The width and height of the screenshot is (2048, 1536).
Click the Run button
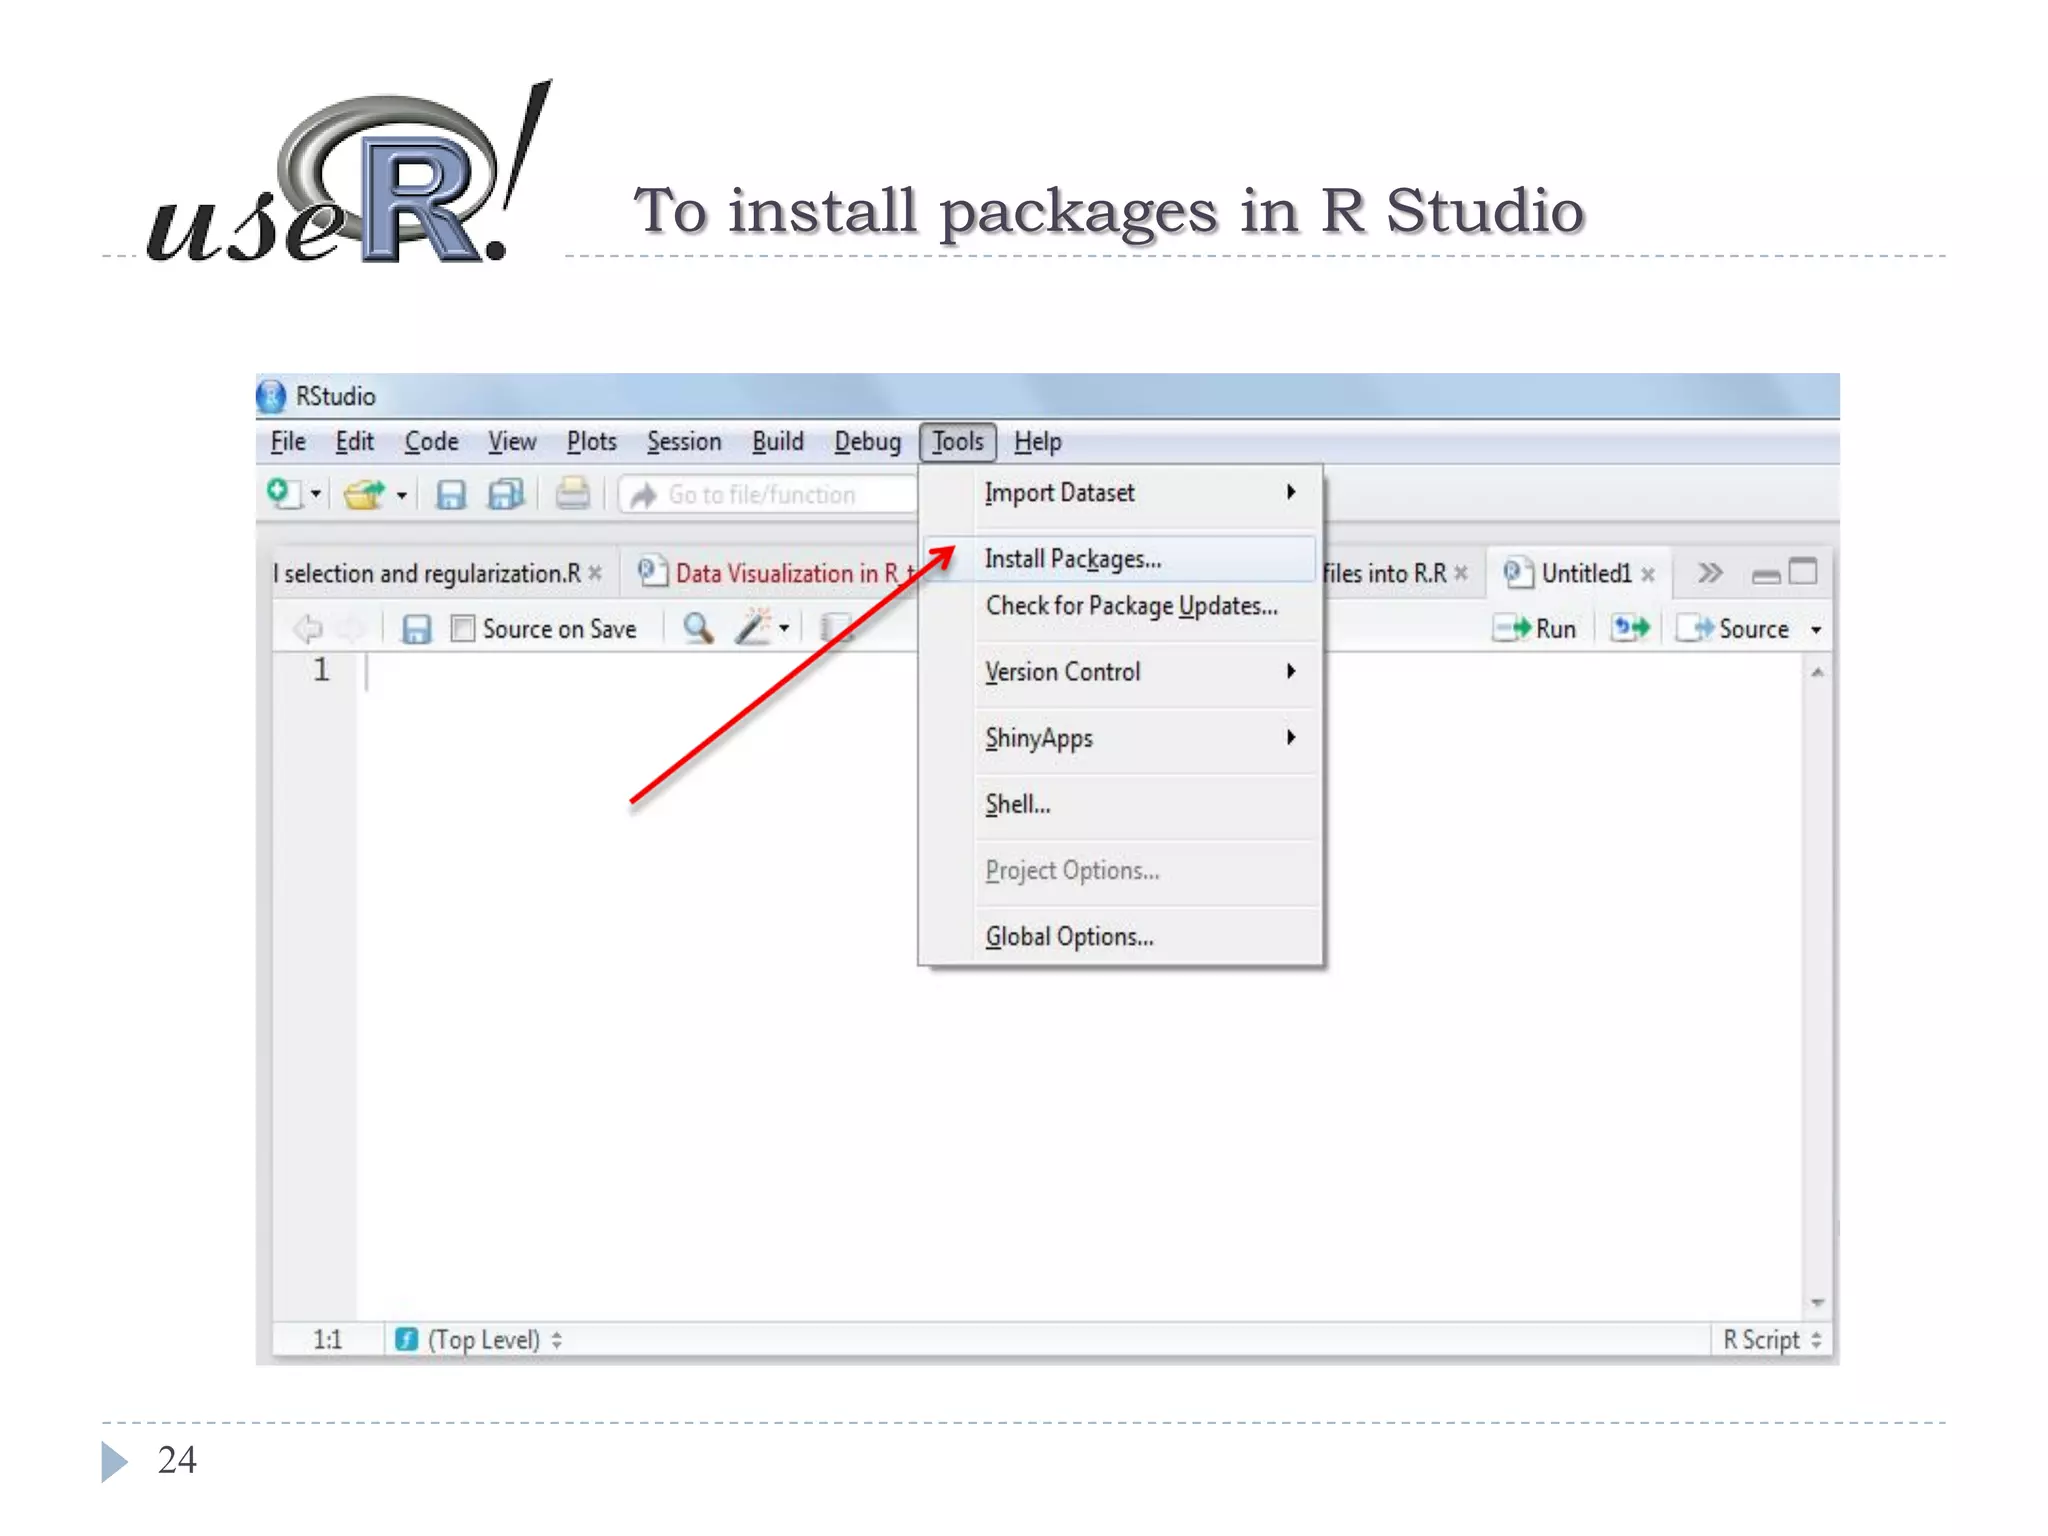pos(1535,629)
